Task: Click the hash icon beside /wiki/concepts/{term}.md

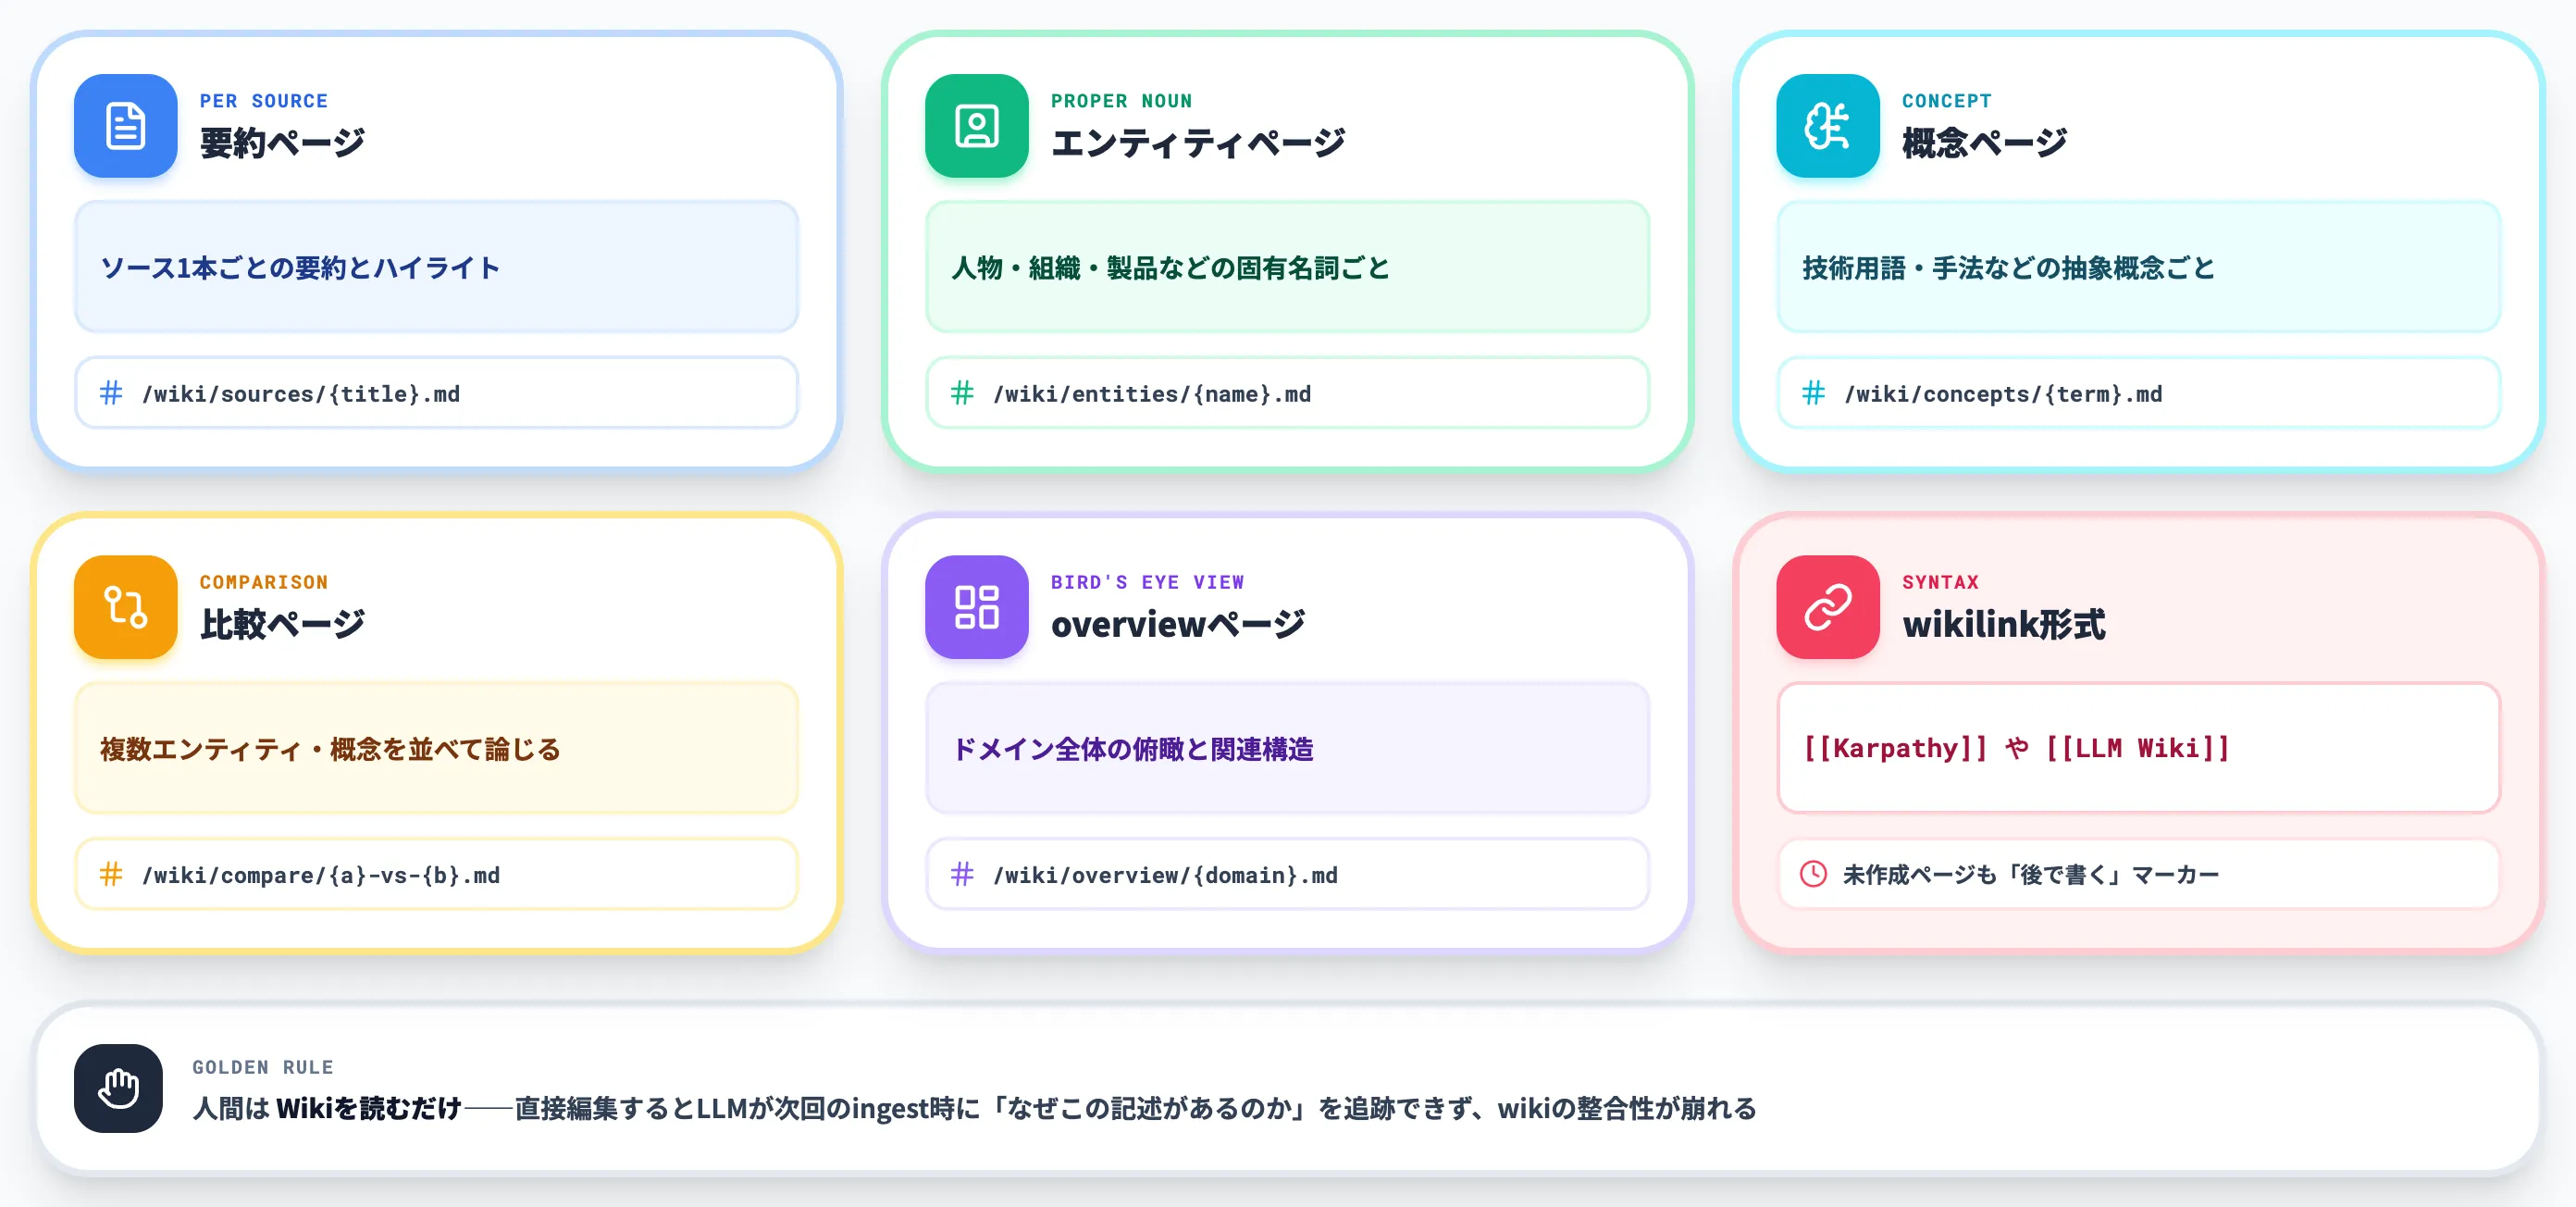Action: (1813, 393)
